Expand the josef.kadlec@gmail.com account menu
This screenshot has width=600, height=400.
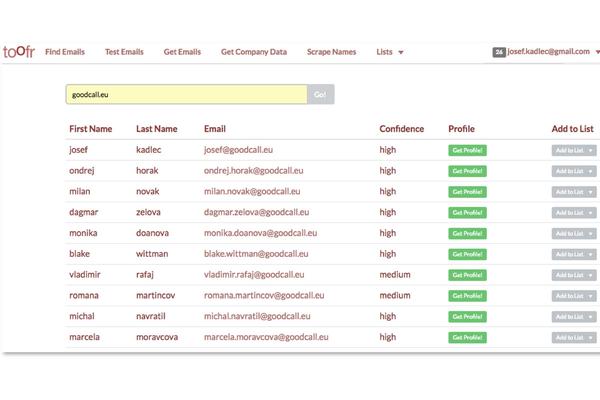tap(553, 52)
